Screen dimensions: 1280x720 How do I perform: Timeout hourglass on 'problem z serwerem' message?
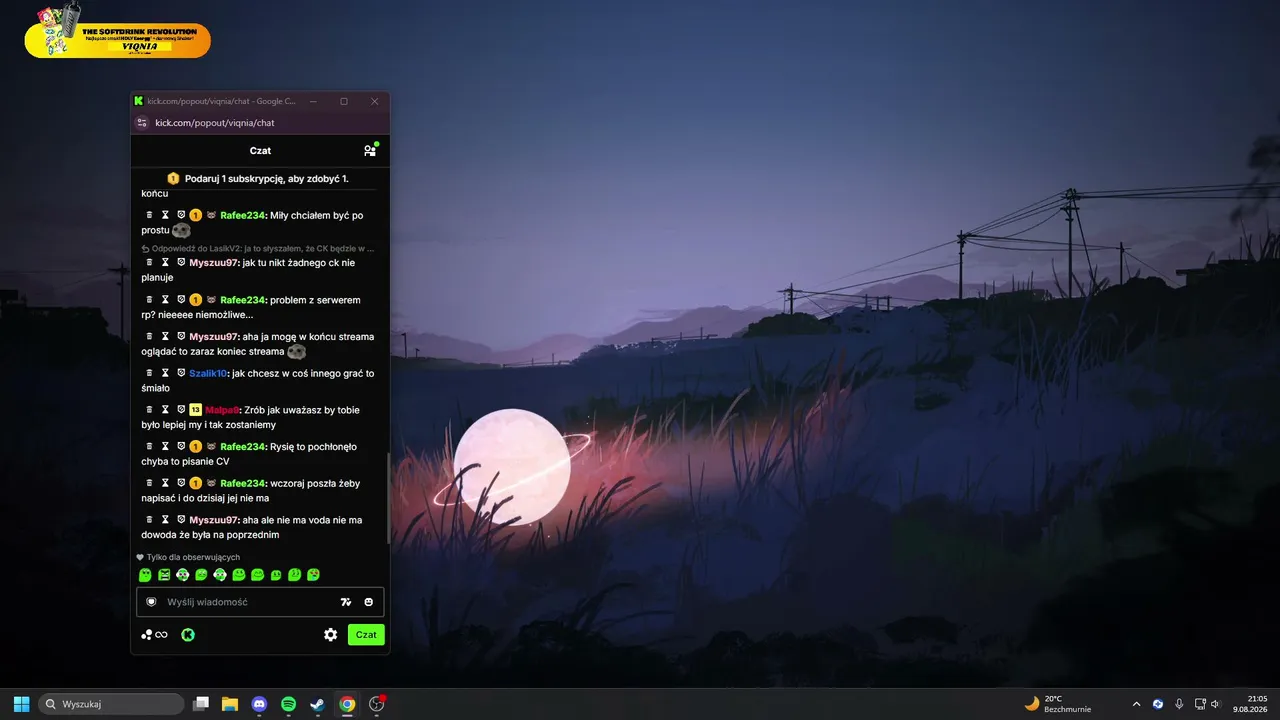(x=165, y=299)
